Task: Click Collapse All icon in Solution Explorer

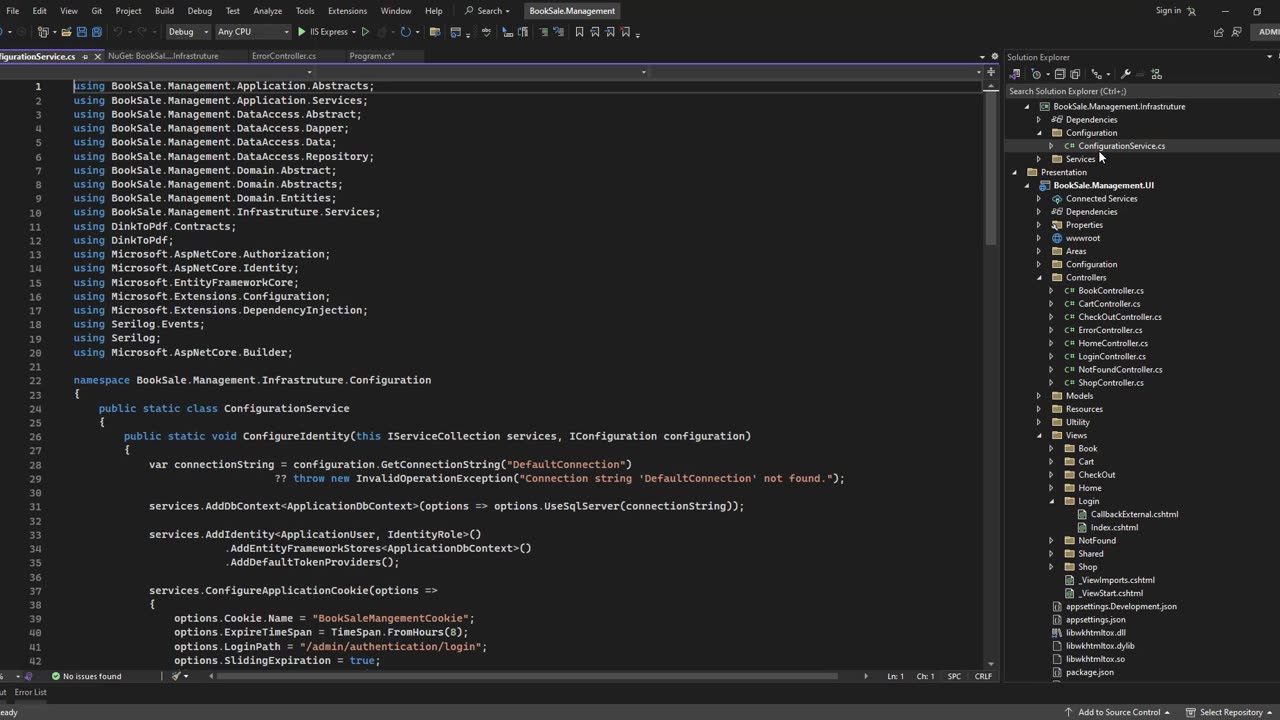Action: [1060, 74]
